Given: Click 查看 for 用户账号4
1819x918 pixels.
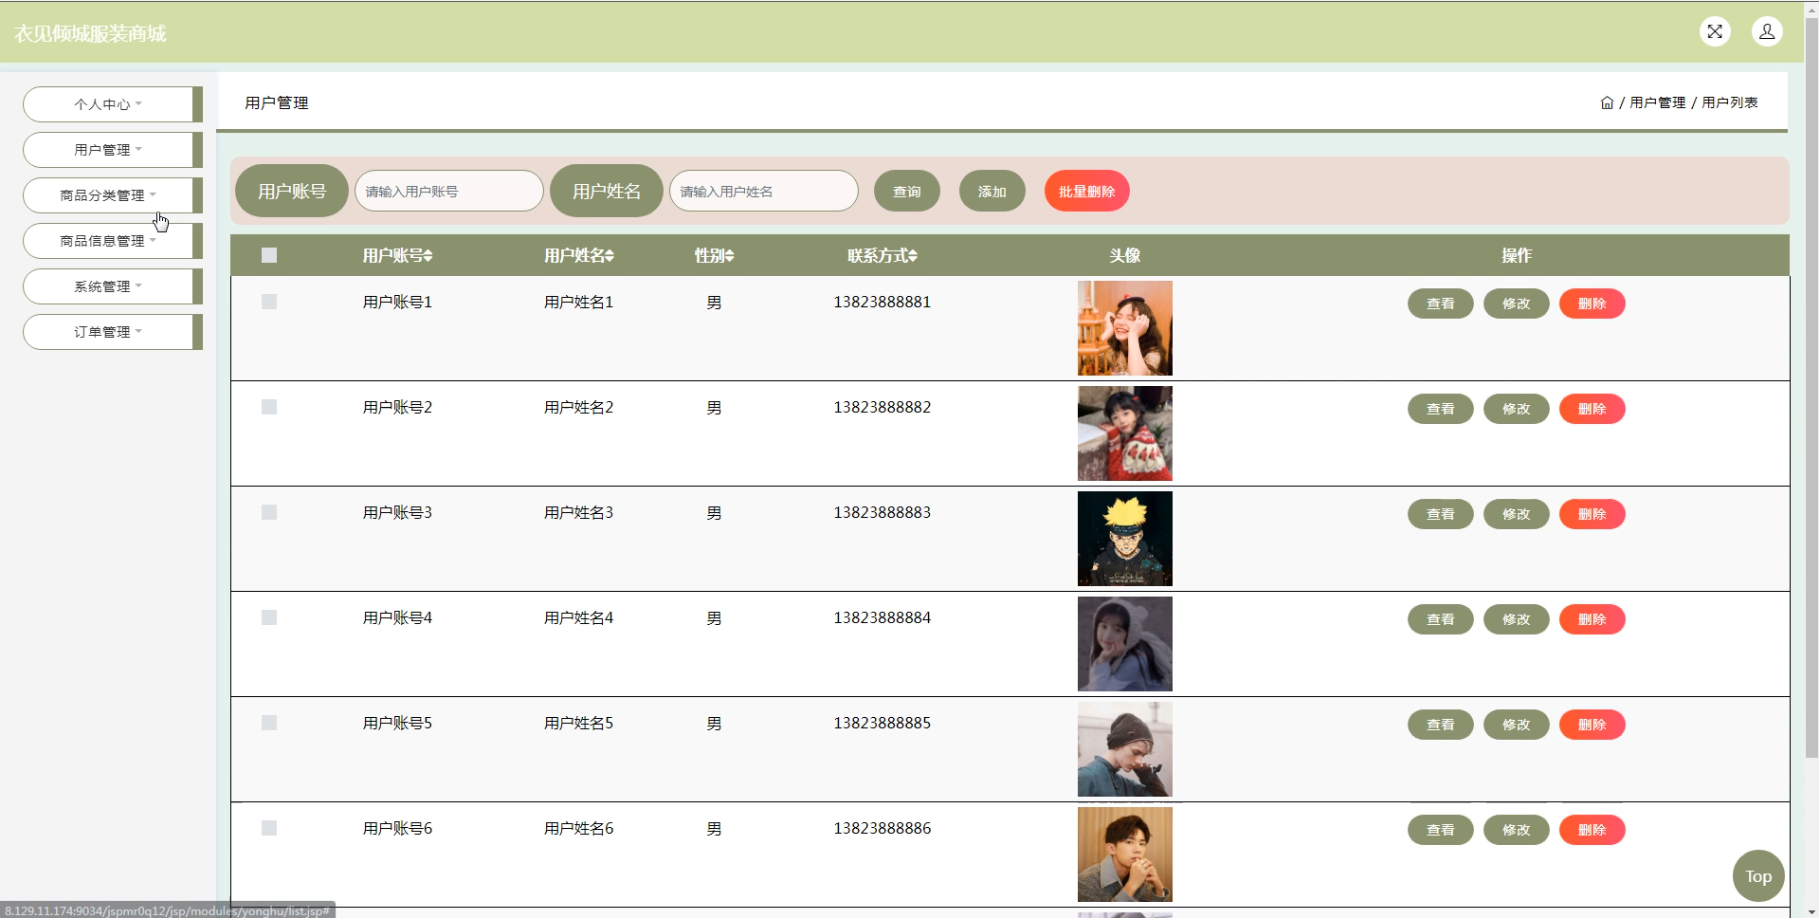Looking at the screenshot, I should (x=1440, y=620).
